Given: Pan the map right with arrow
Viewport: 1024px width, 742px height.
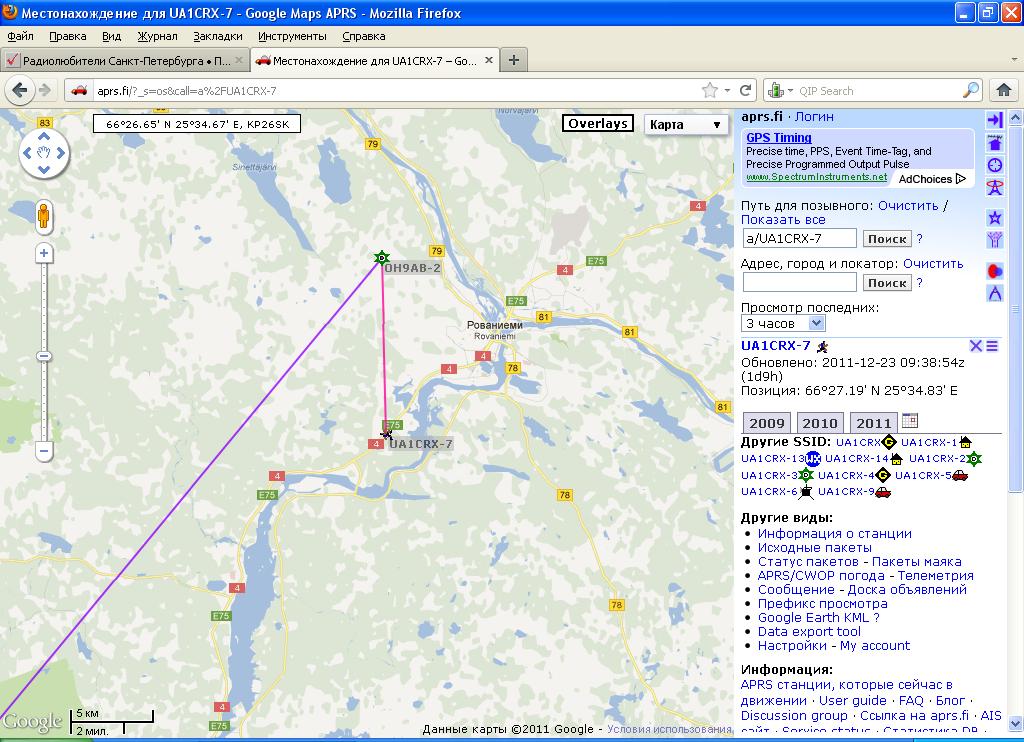Looking at the screenshot, I should pyautogui.click(x=60, y=153).
